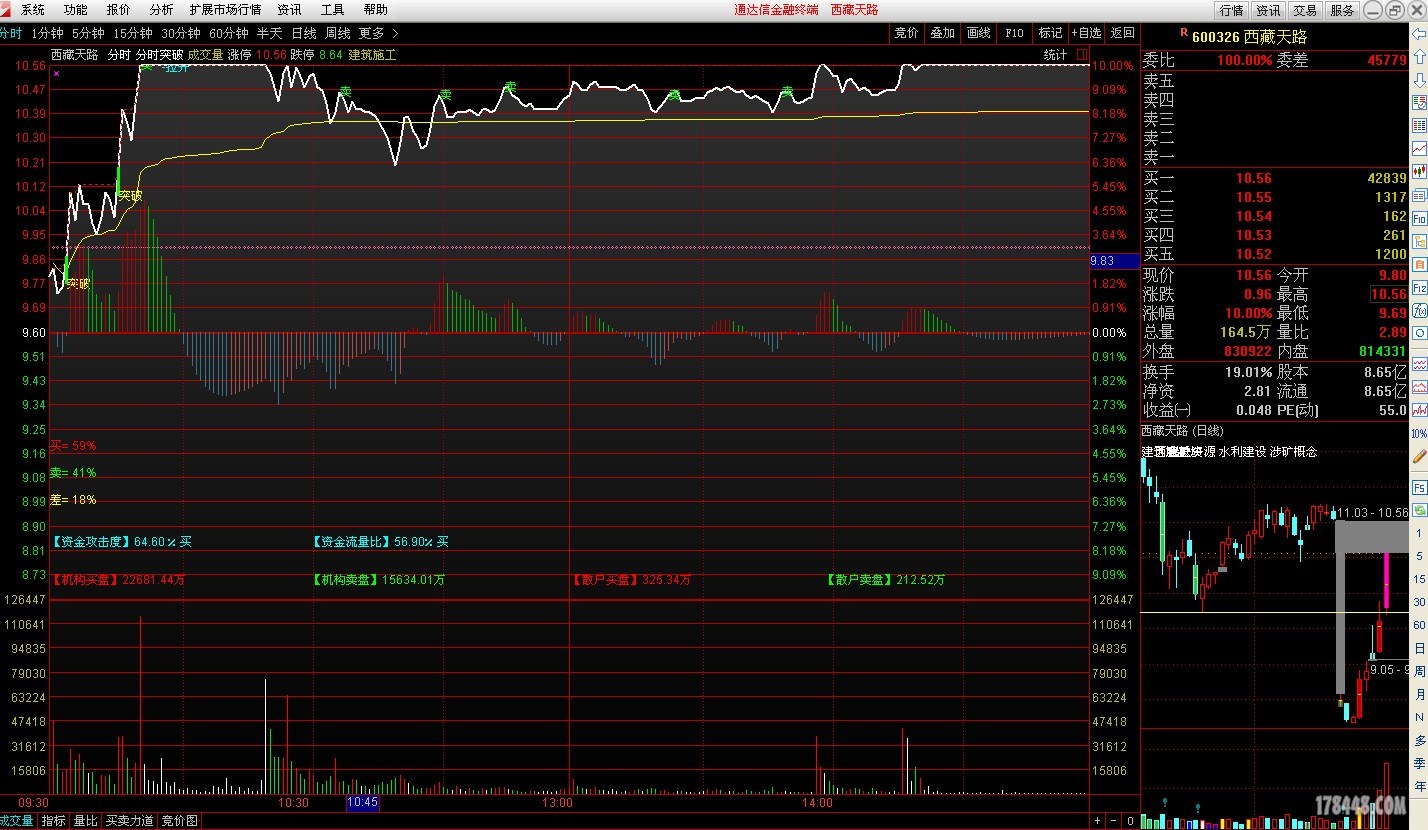1428x830 pixels.
Task: Select 60-minute period in right sidebar
Action: (1419, 625)
